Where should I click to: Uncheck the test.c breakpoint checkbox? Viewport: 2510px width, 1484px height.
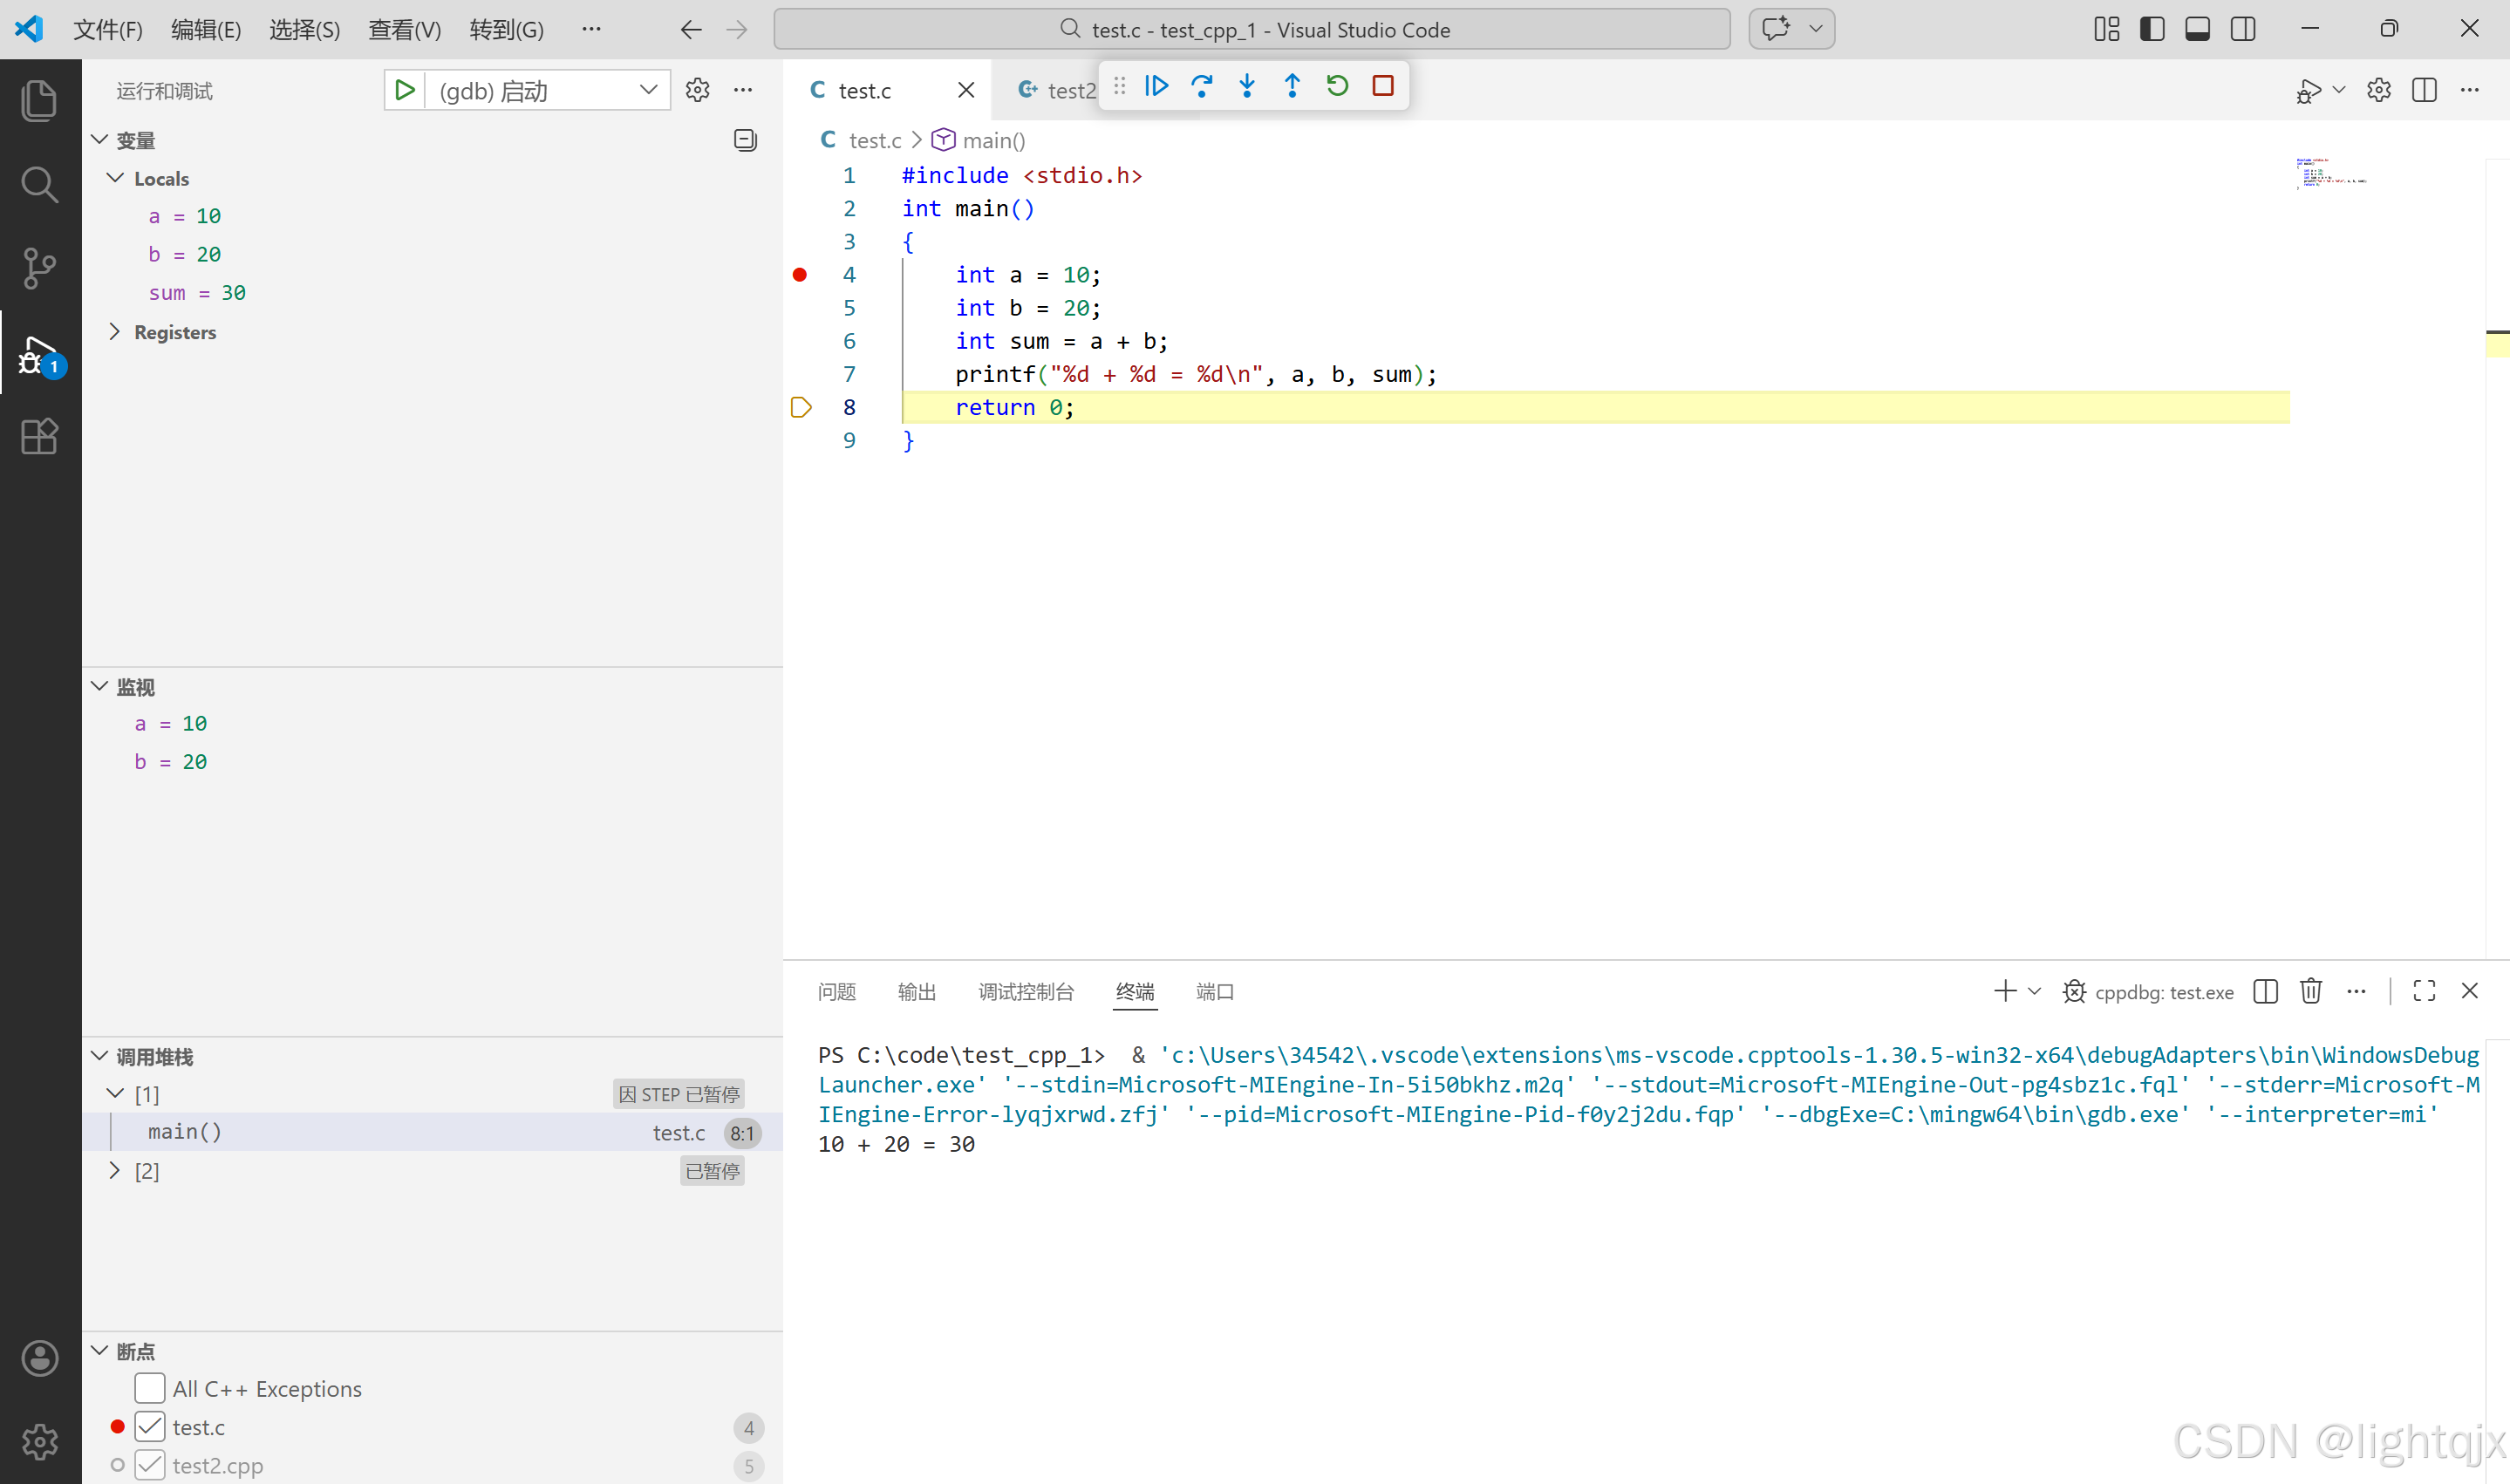150,1426
